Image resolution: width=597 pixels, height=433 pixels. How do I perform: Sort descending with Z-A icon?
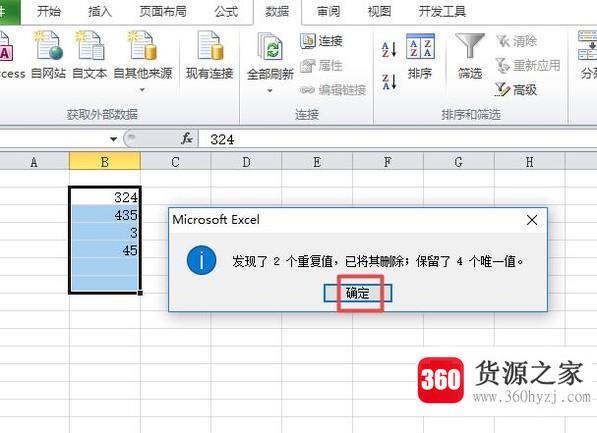(389, 82)
